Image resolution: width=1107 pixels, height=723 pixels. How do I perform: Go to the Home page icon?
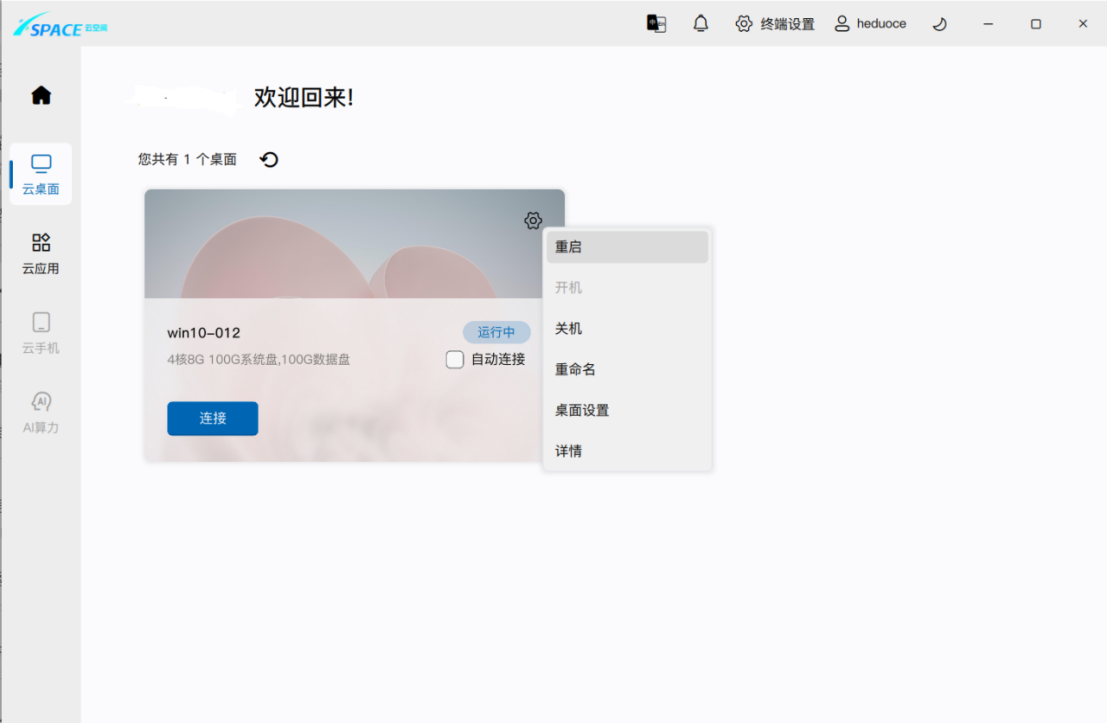41,95
